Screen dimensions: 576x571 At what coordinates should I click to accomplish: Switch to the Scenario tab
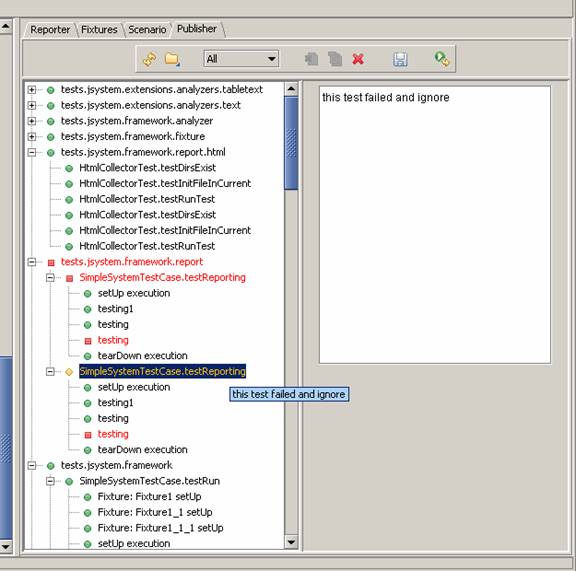coord(147,30)
